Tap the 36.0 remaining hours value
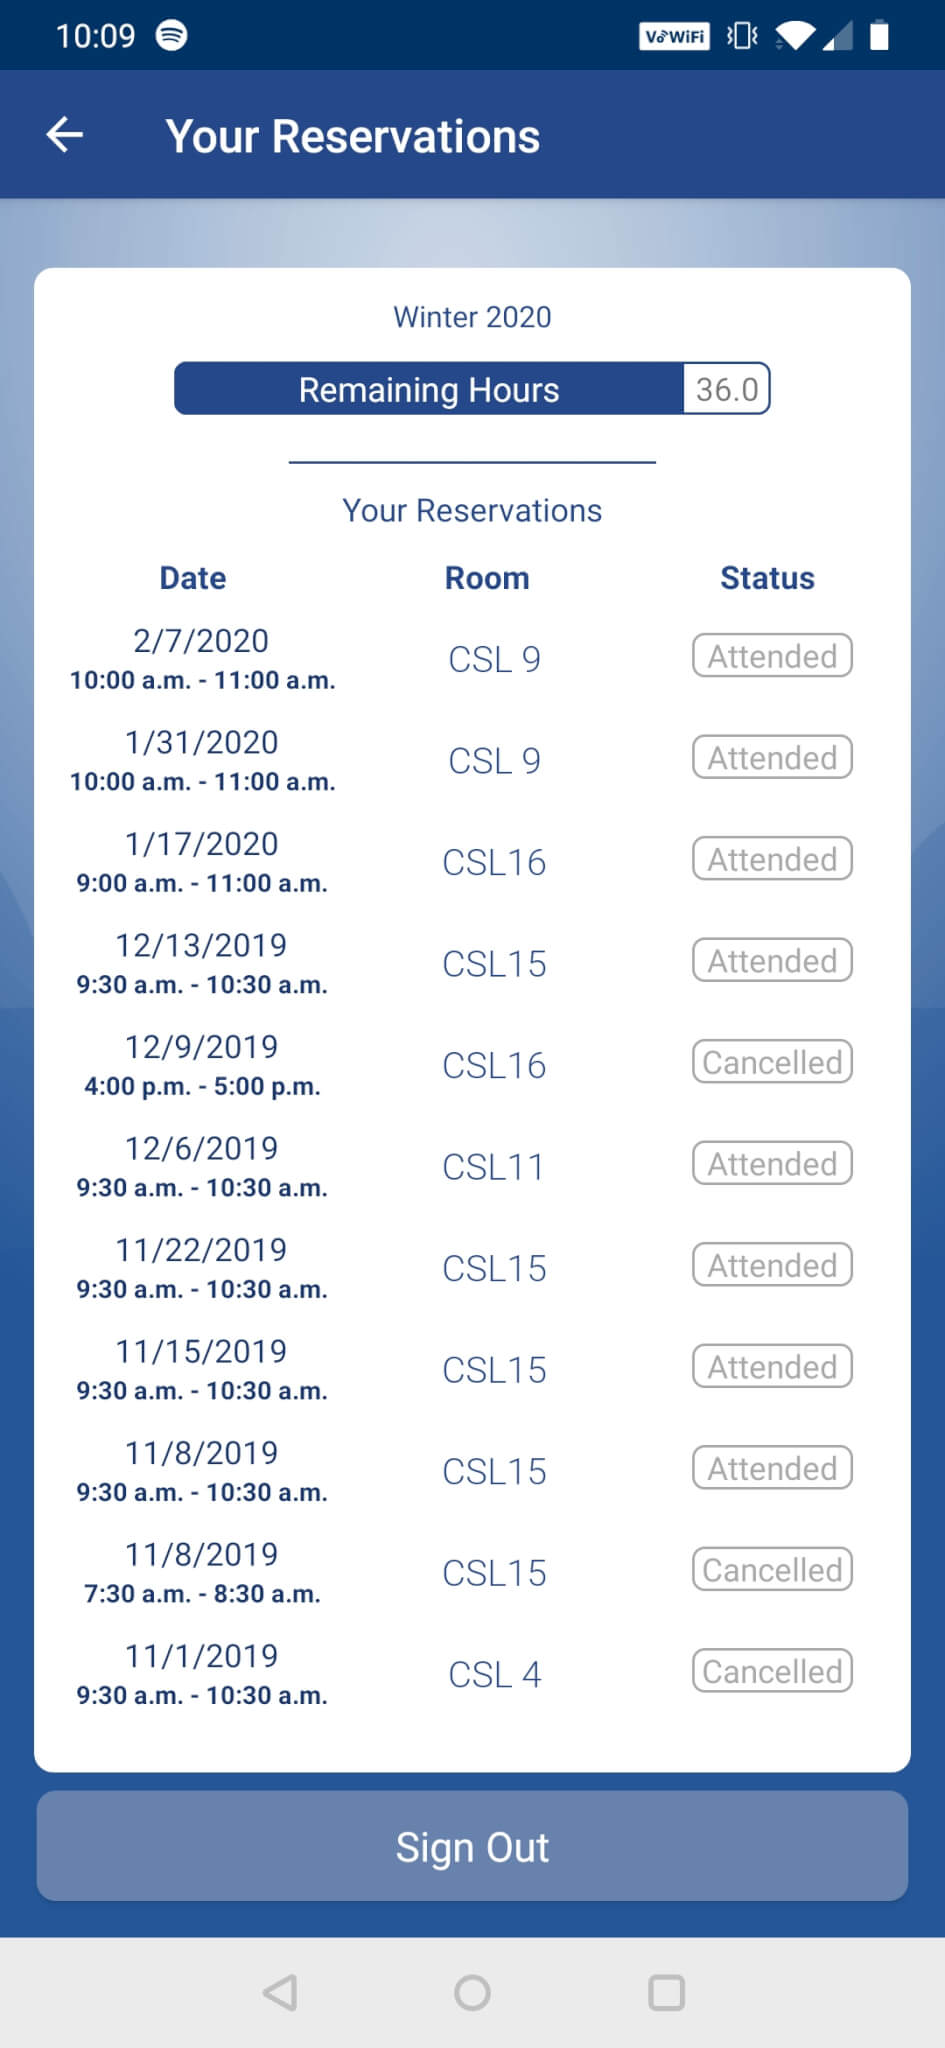Screen dimensions: 945x2048 point(727,389)
